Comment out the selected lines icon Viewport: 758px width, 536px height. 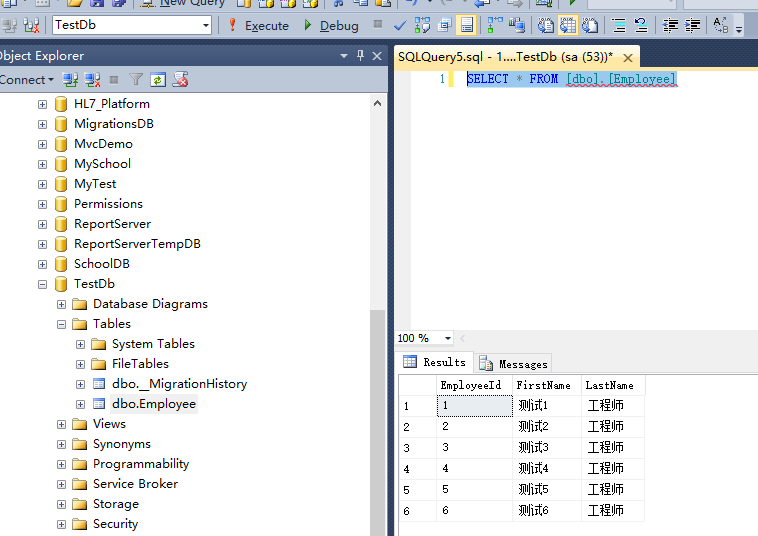point(619,25)
